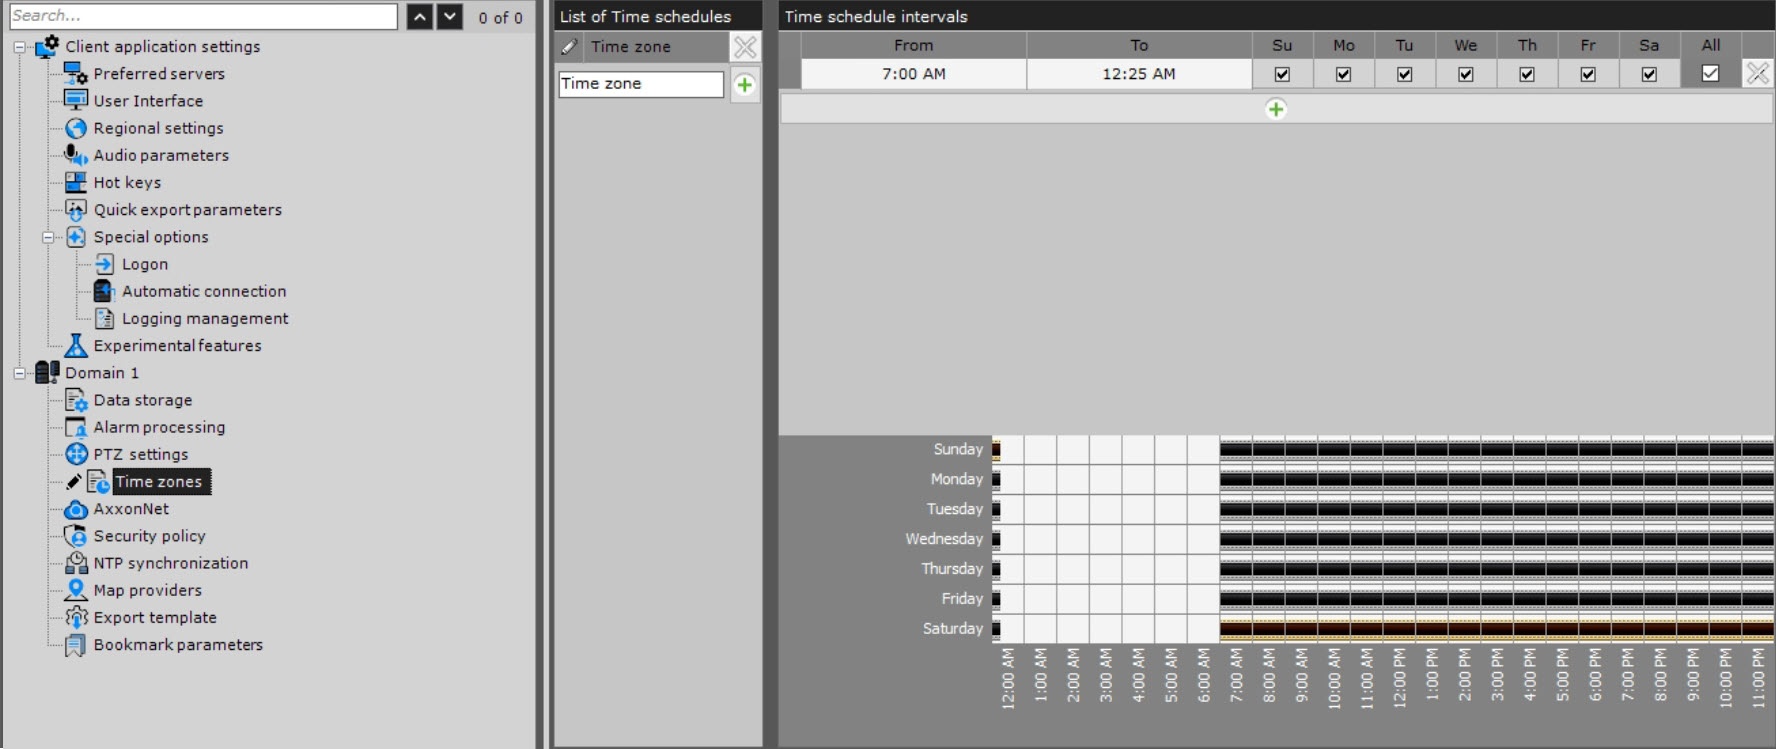Select Time zone in schedules list header

pyautogui.click(x=631, y=46)
